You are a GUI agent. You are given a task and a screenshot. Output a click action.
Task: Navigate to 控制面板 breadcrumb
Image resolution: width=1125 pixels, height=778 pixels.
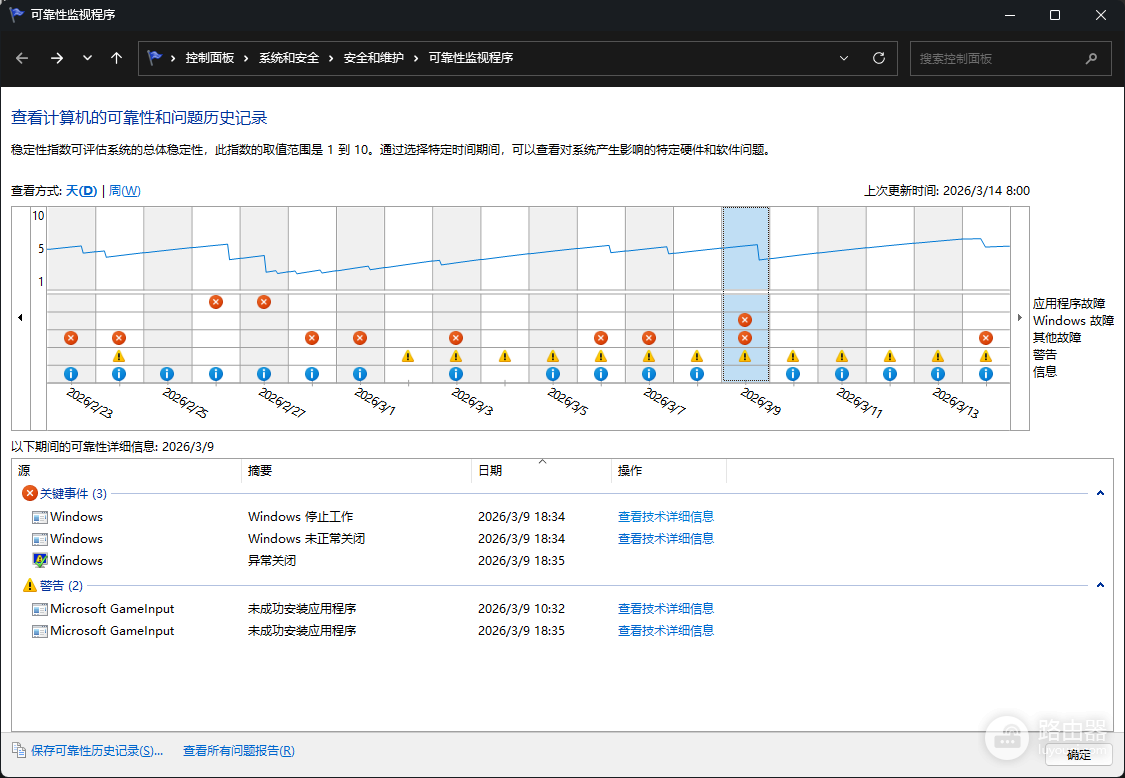[210, 58]
